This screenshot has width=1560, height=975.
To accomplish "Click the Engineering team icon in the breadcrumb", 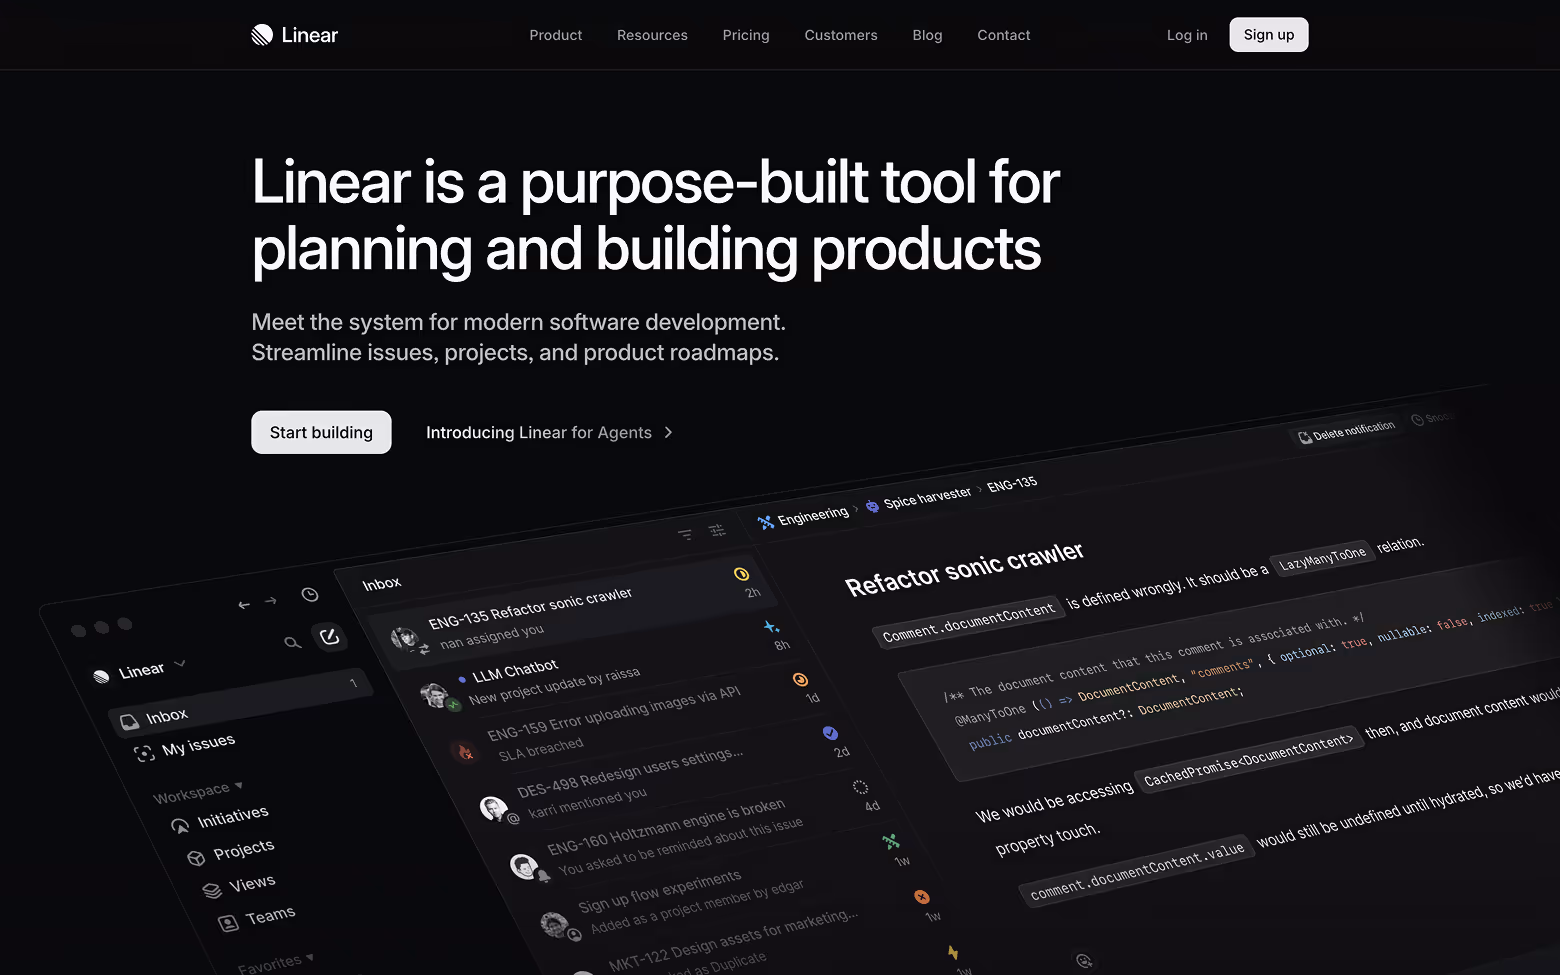I will point(764,522).
